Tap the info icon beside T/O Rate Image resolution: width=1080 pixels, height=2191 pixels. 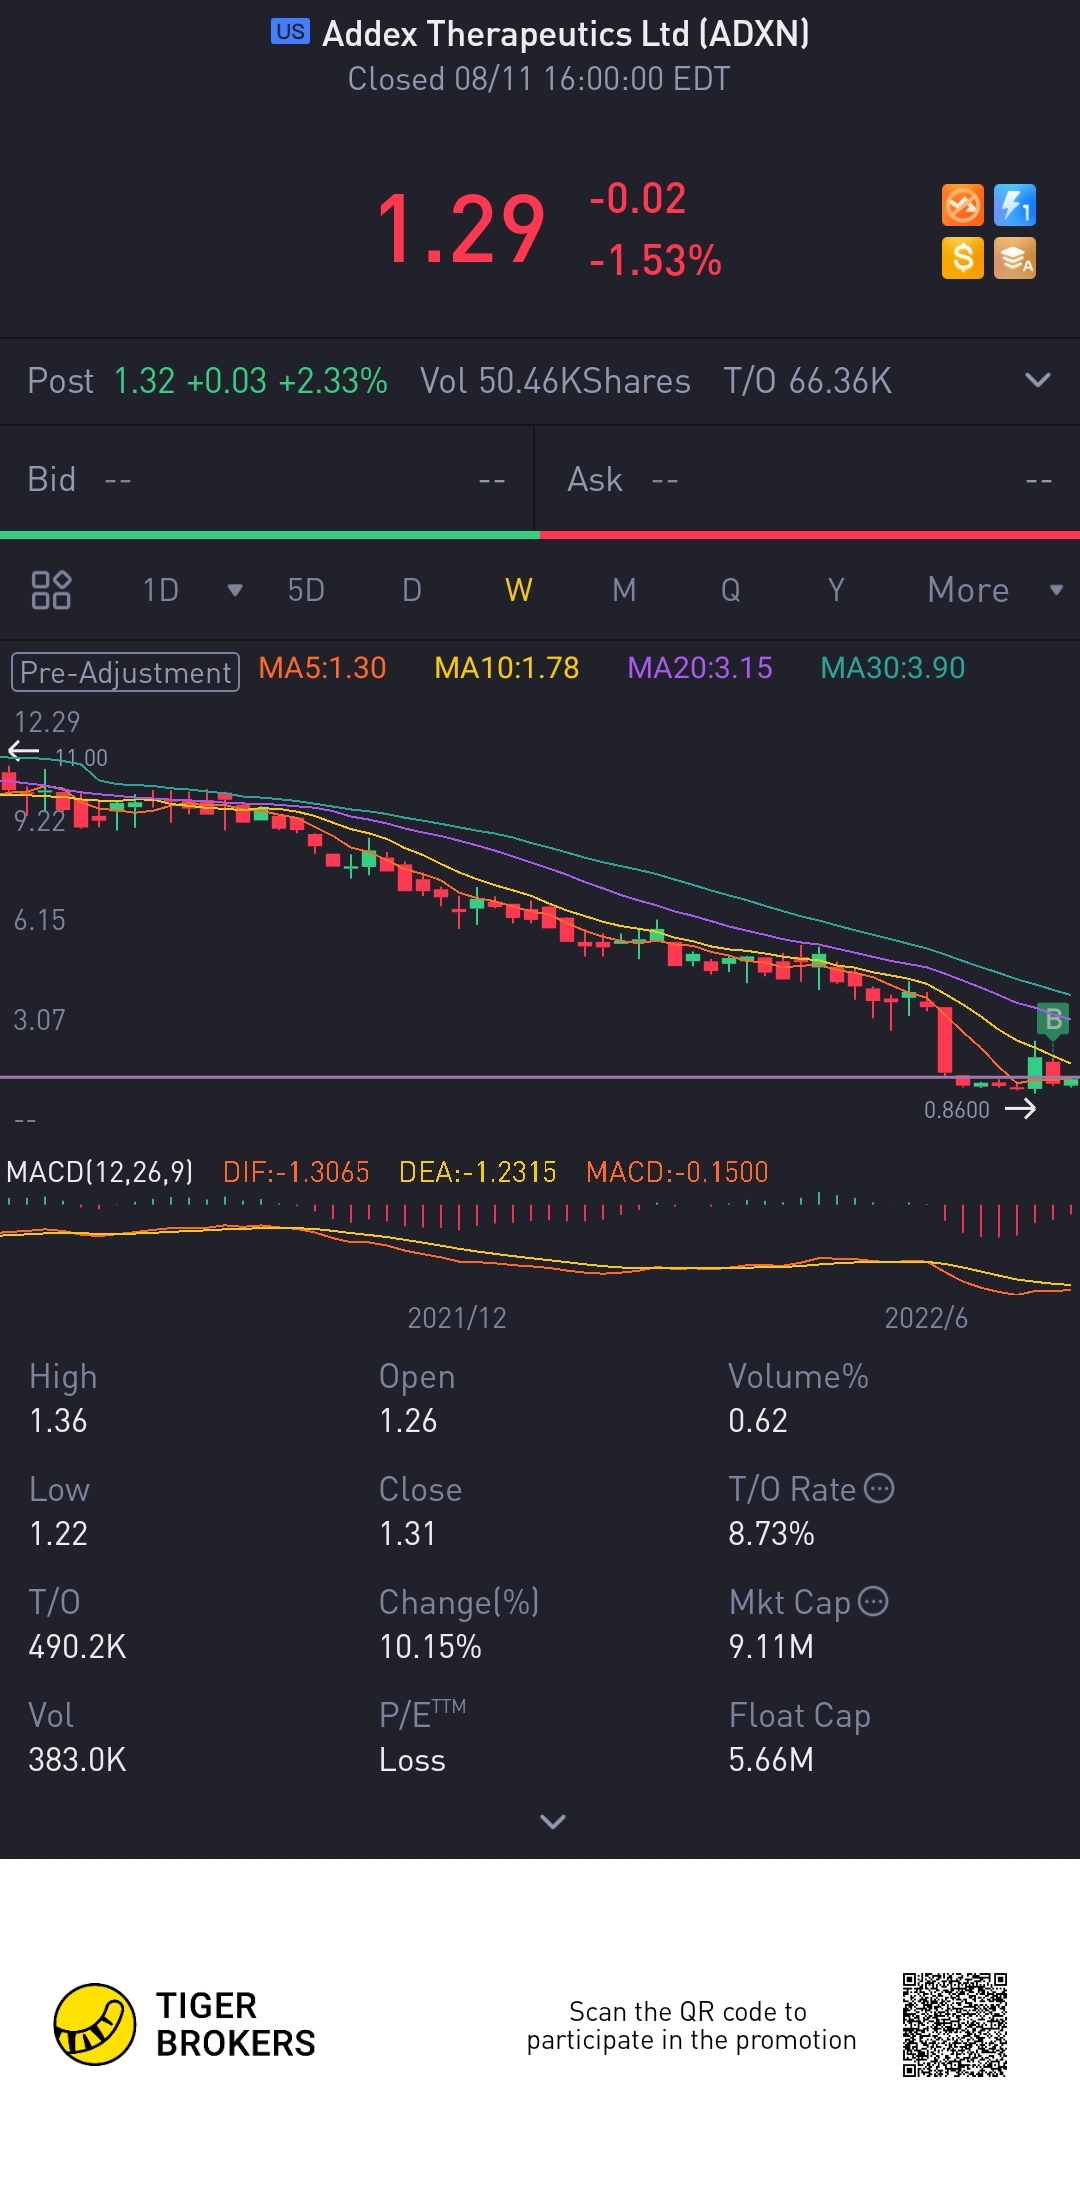(879, 1488)
